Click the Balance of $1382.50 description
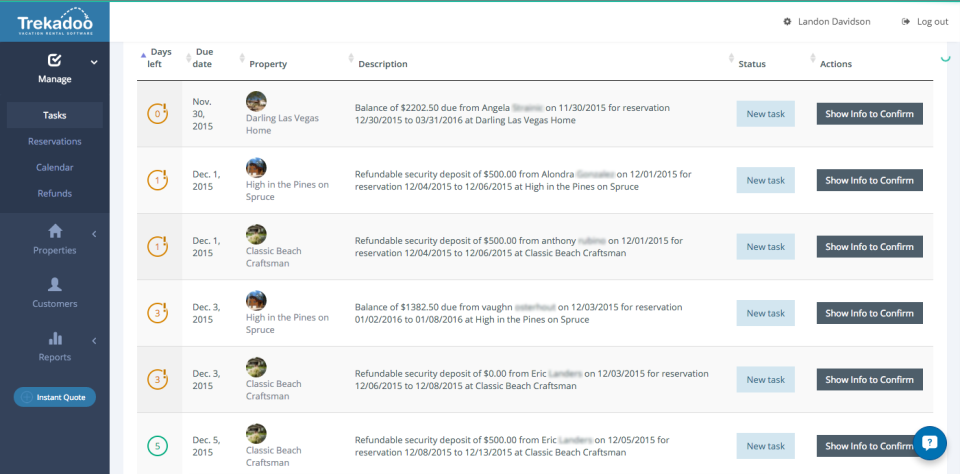Screen dimensions: 960x474 pos(519,313)
